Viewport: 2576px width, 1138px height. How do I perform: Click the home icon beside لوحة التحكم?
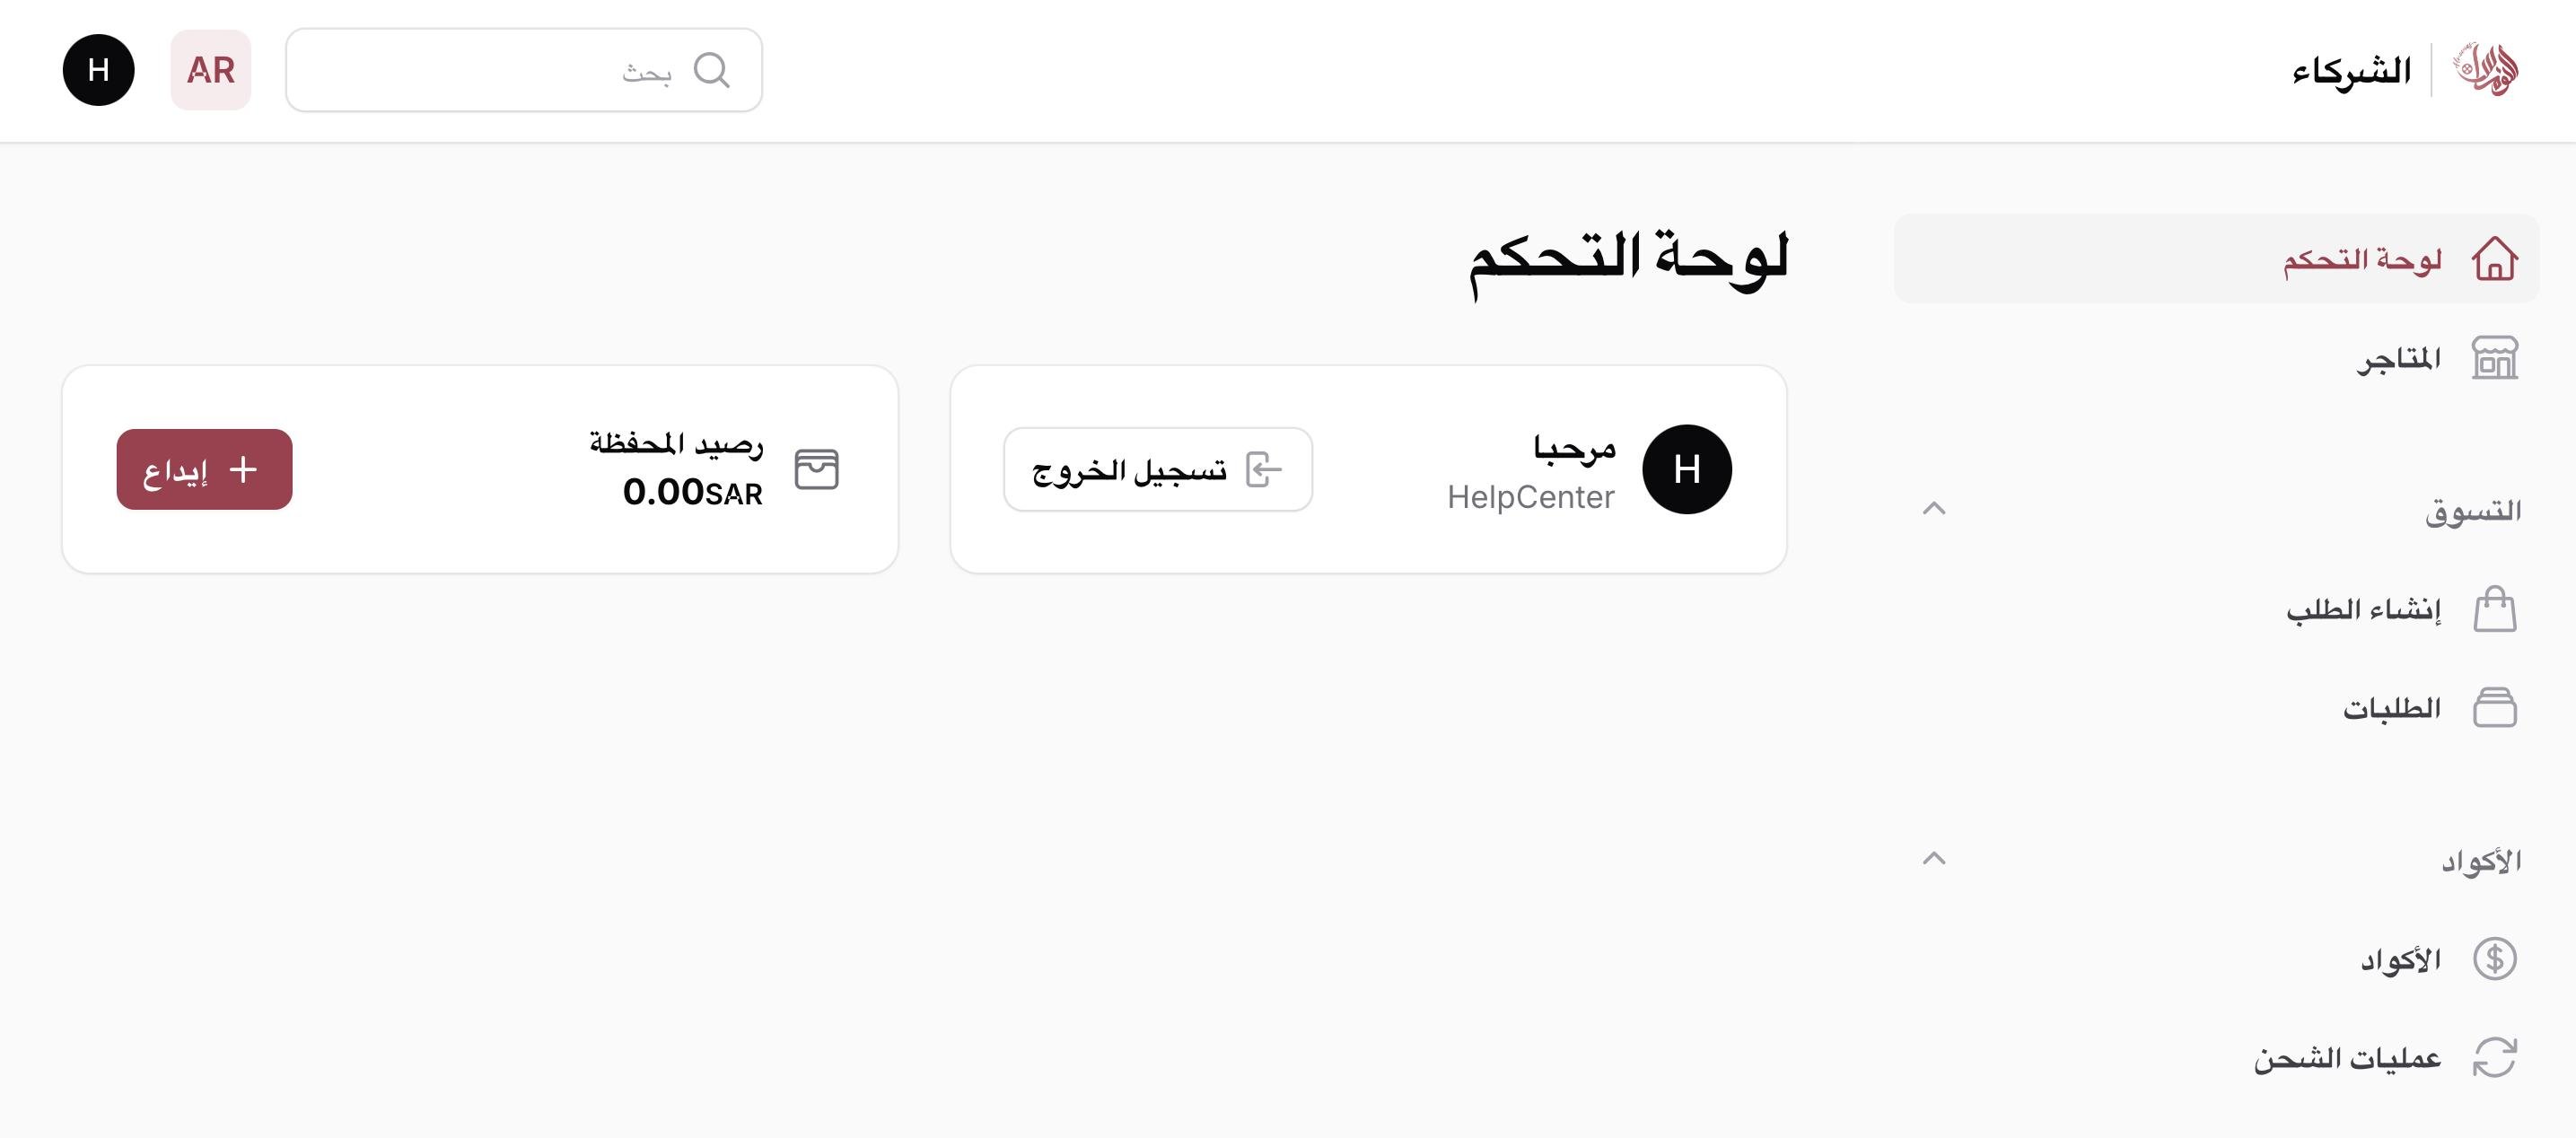pos(2494,259)
